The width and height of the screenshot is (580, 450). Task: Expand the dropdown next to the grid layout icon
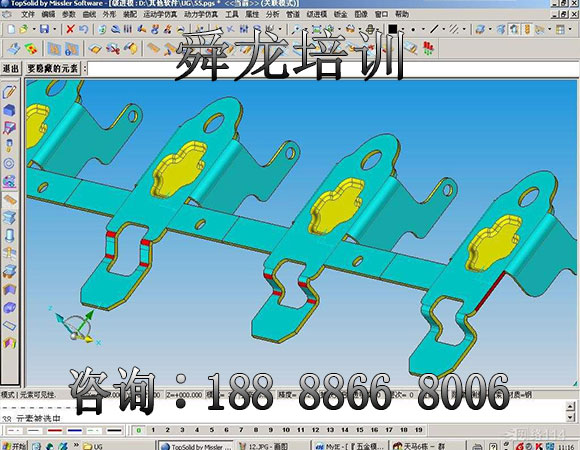click(x=570, y=29)
